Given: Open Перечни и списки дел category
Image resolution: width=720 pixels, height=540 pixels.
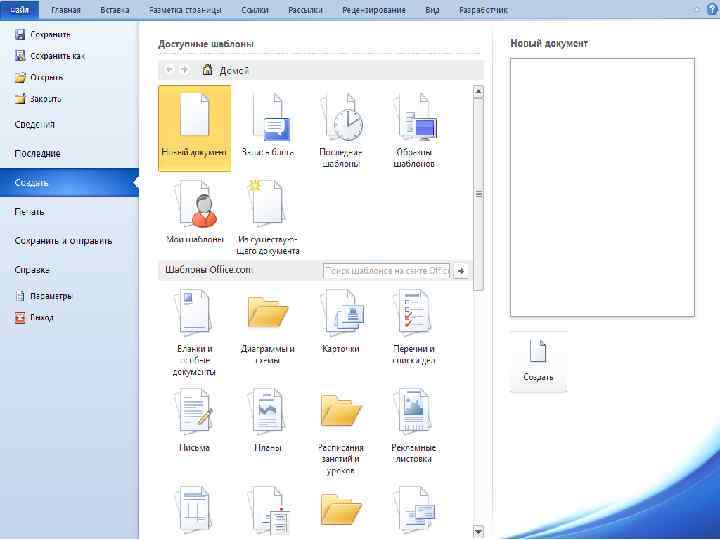Looking at the screenshot, I should (x=414, y=327).
